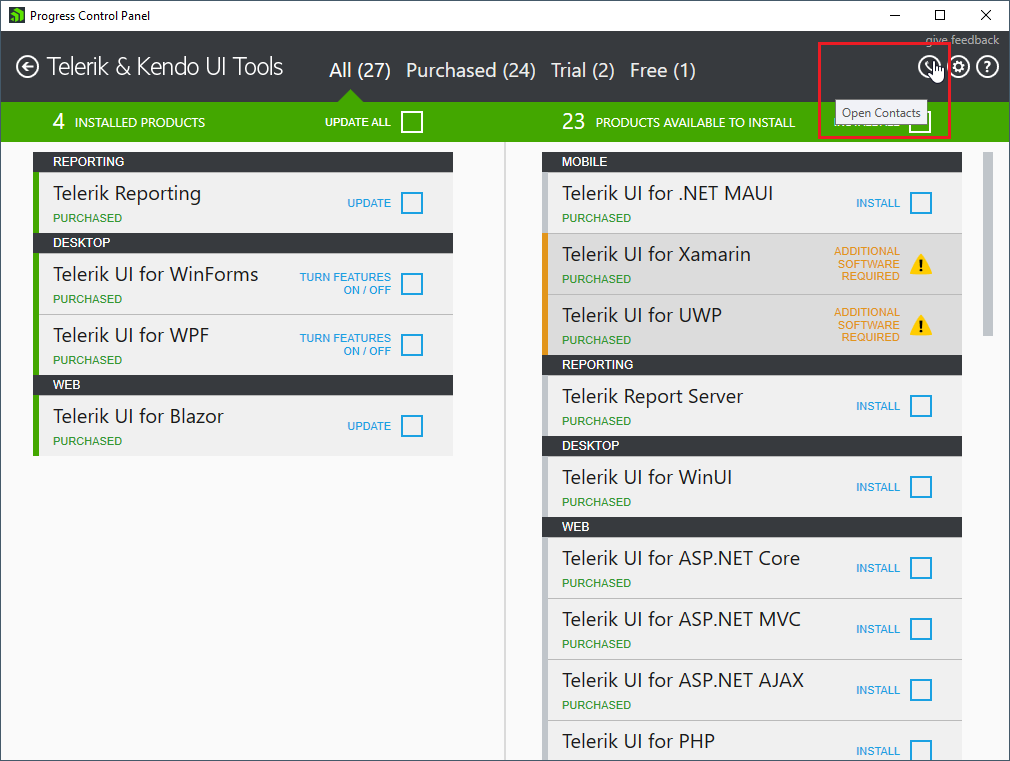This screenshot has width=1010, height=761.
Task: Open the settings gear icon
Action: (x=958, y=67)
